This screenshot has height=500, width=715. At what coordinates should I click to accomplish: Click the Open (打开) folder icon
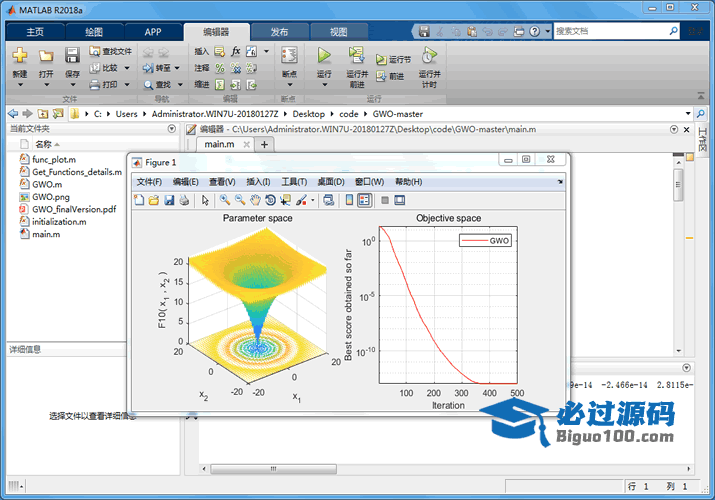(46, 56)
